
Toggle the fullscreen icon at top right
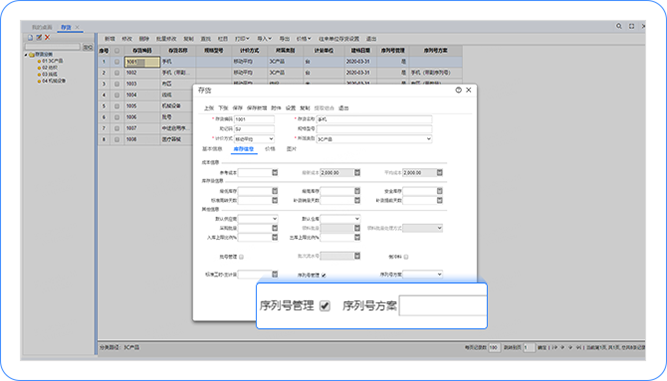[x=632, y=26]
